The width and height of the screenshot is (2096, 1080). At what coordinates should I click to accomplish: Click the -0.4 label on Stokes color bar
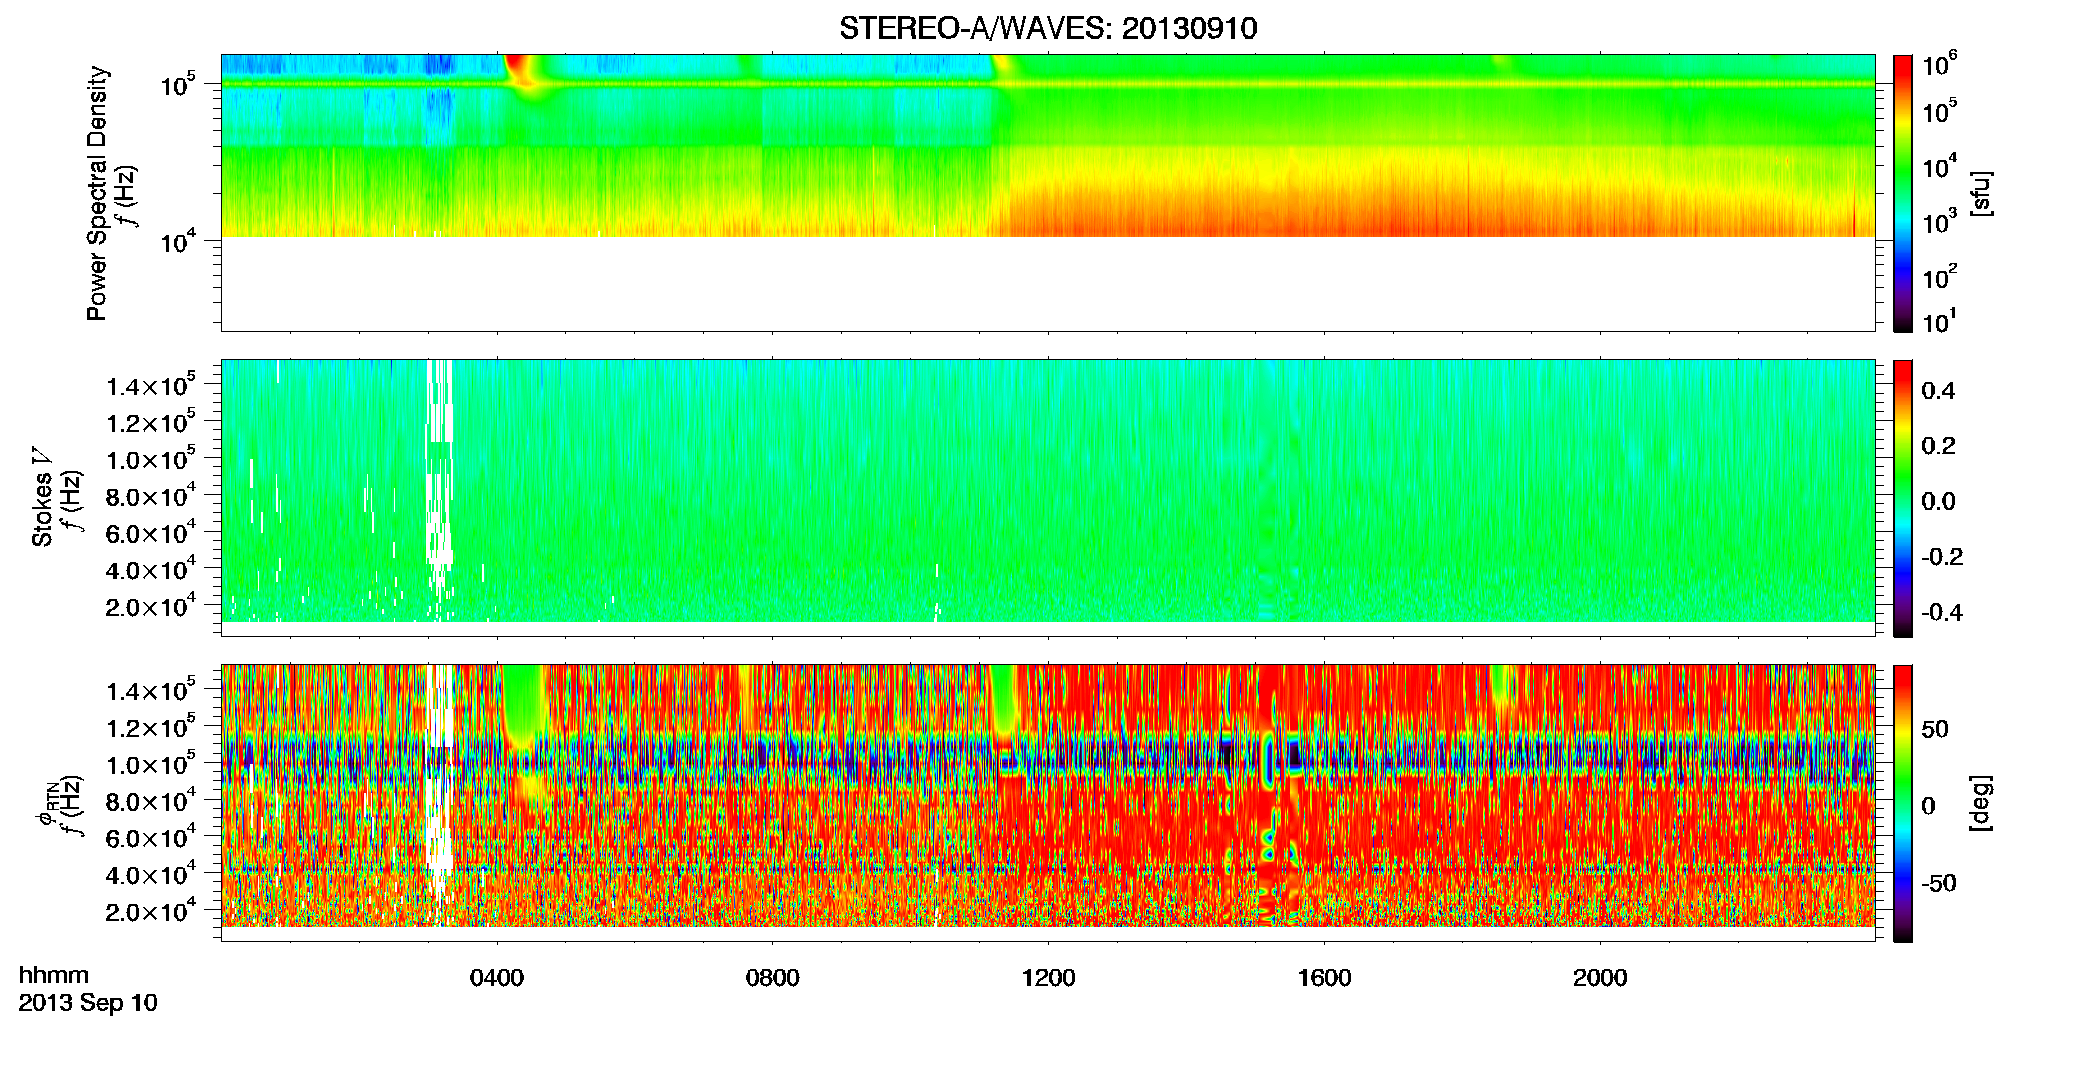1942,612
